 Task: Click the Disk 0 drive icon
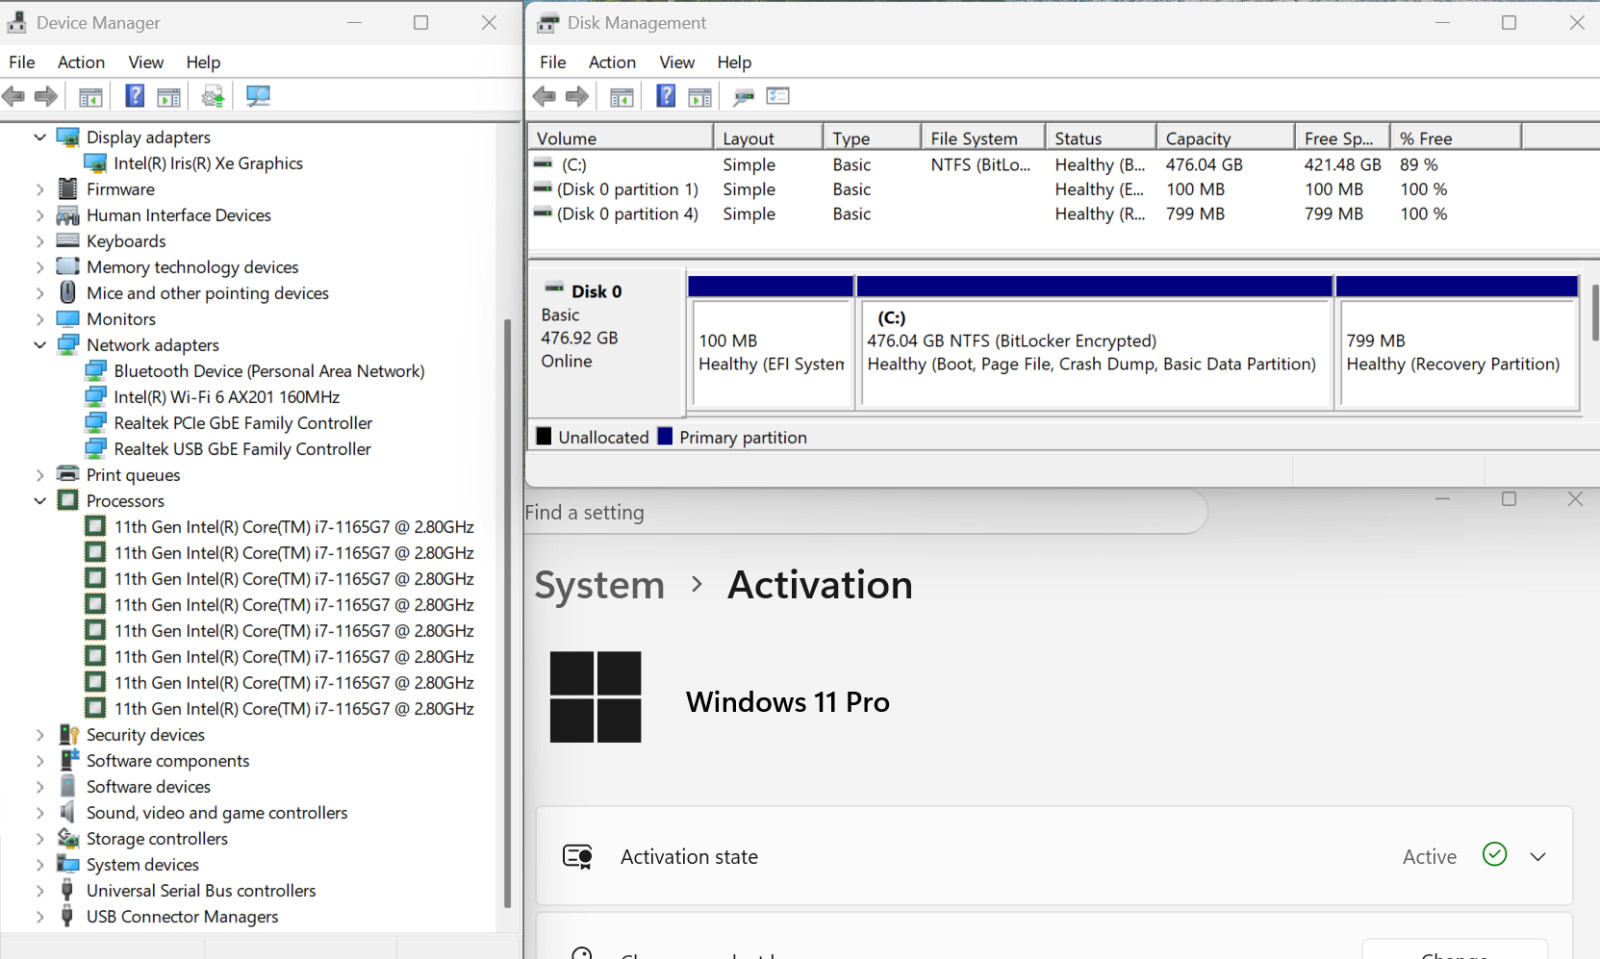coord(554,290)
